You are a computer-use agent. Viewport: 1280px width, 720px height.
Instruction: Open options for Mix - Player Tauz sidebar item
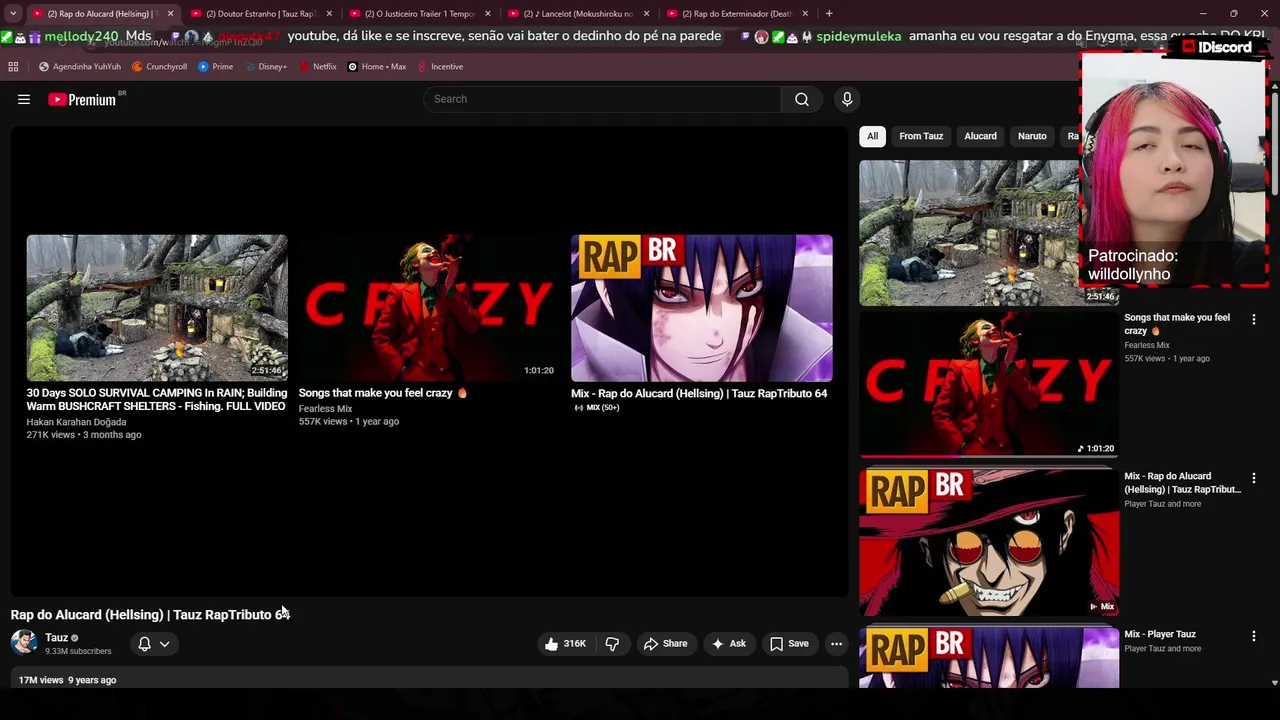pos(1253,636)
